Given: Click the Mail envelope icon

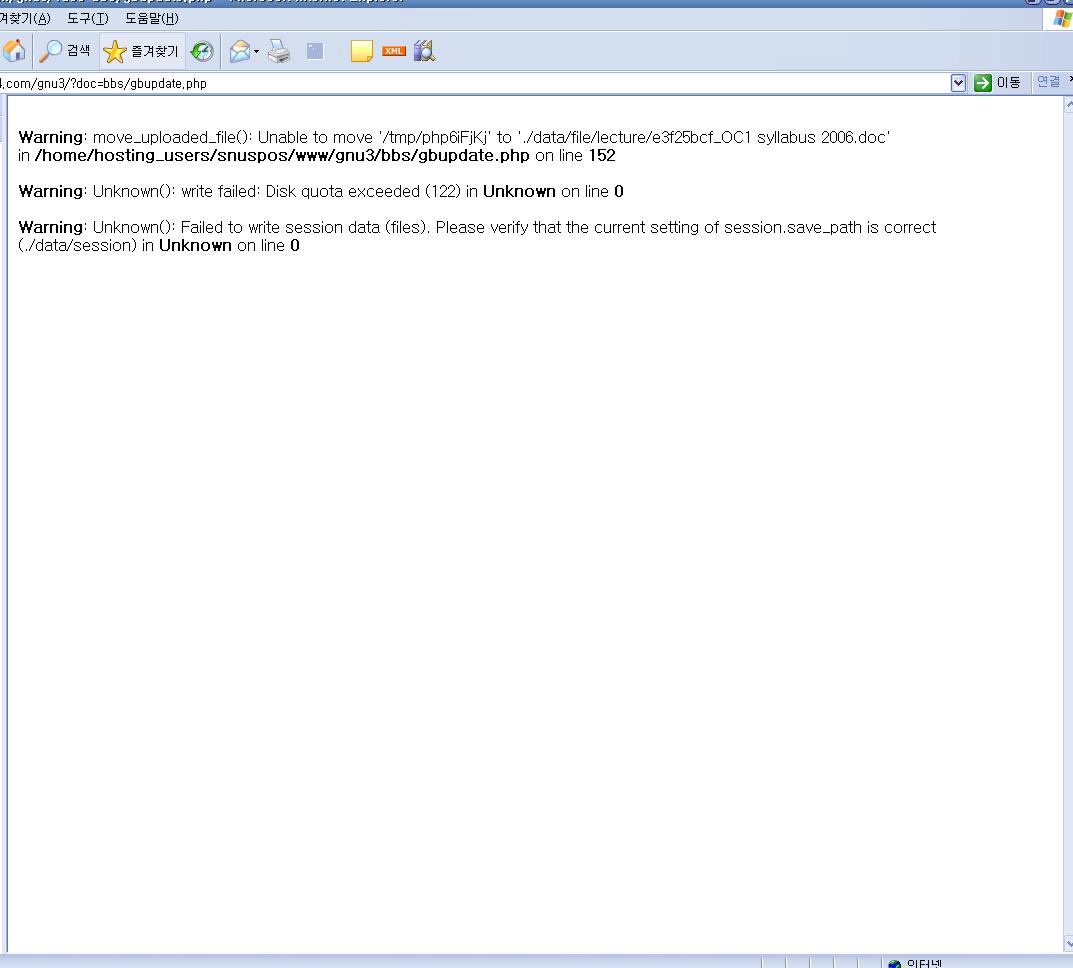Looking at the screenshot, I should [x=240, y=51].
